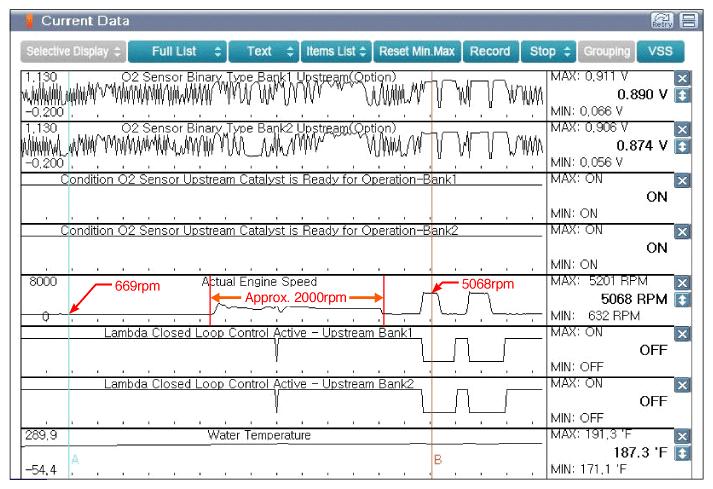Viewport: 713px width, 489px height.
Task: Toggle scale arrows for Actual Engine Speed
Action: [x=683, y=299]
